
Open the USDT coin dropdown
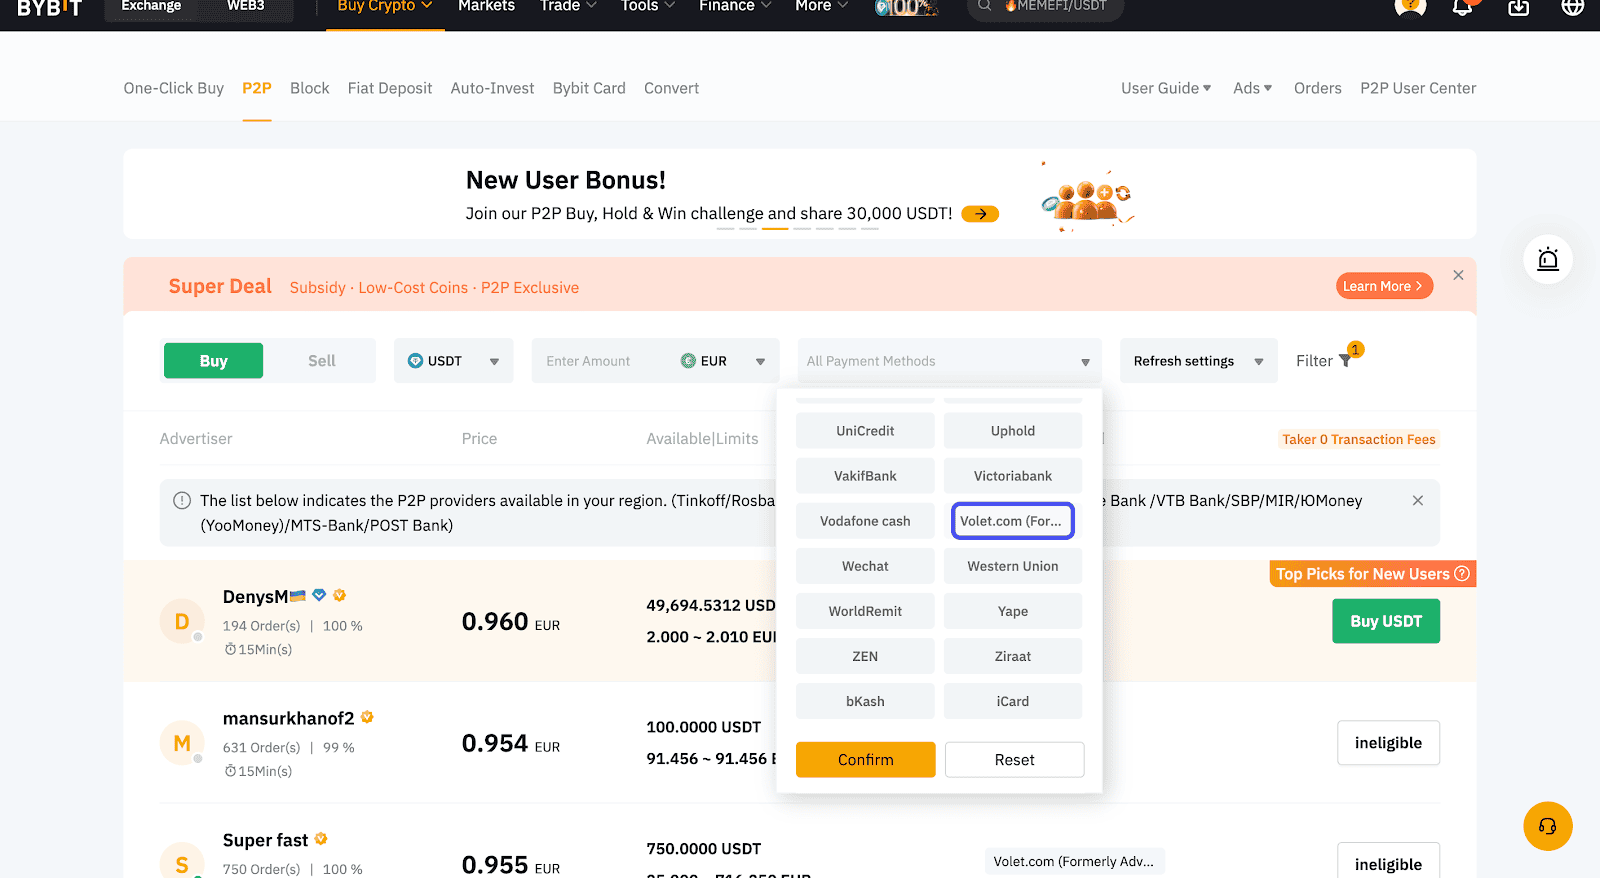pyautogui.click(x=453, y=361)
